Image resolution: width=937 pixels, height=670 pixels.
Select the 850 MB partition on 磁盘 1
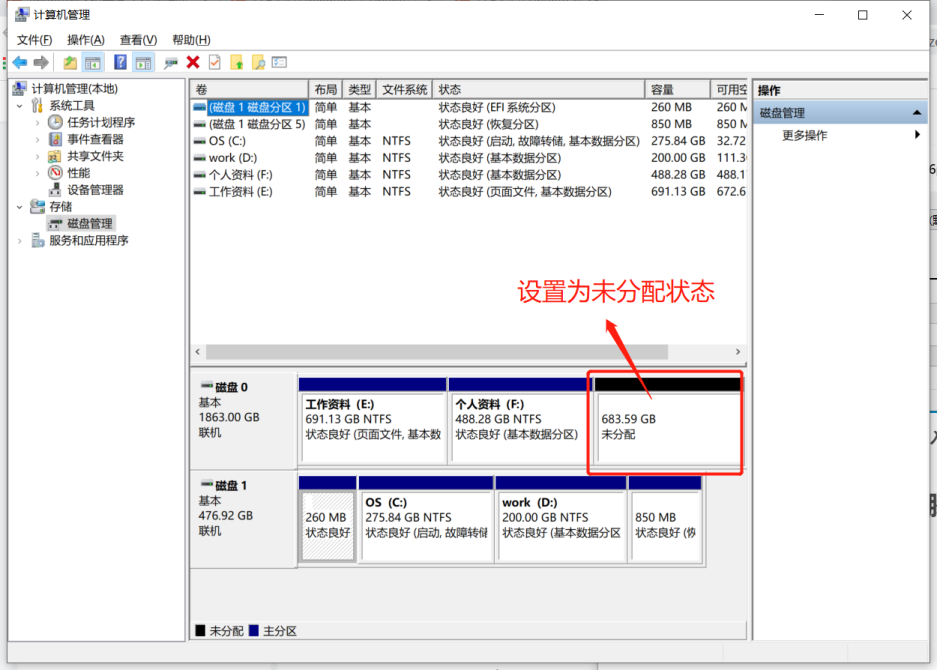click(665, 519)
